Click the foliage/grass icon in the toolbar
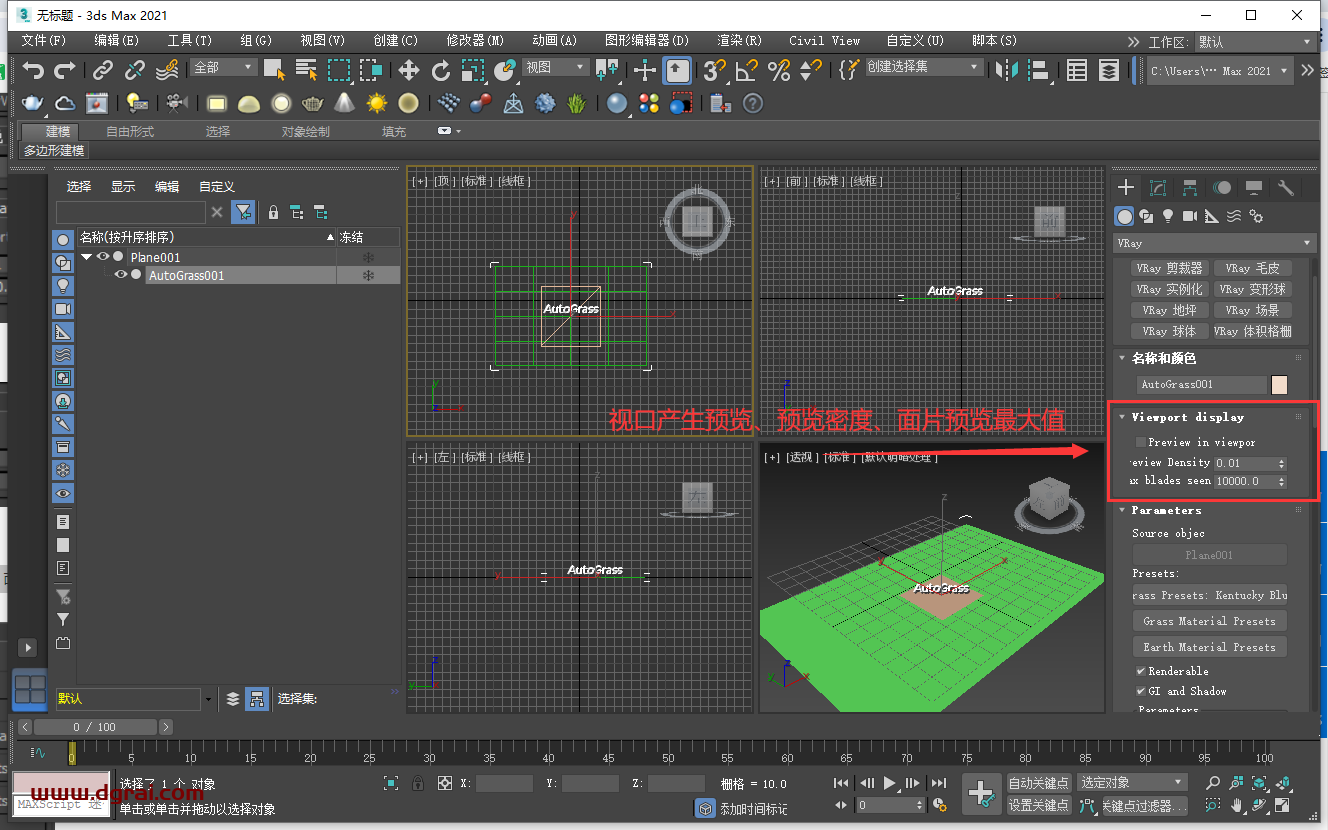The width and height of the screenshot is (1328, 830). click(577, 103)
